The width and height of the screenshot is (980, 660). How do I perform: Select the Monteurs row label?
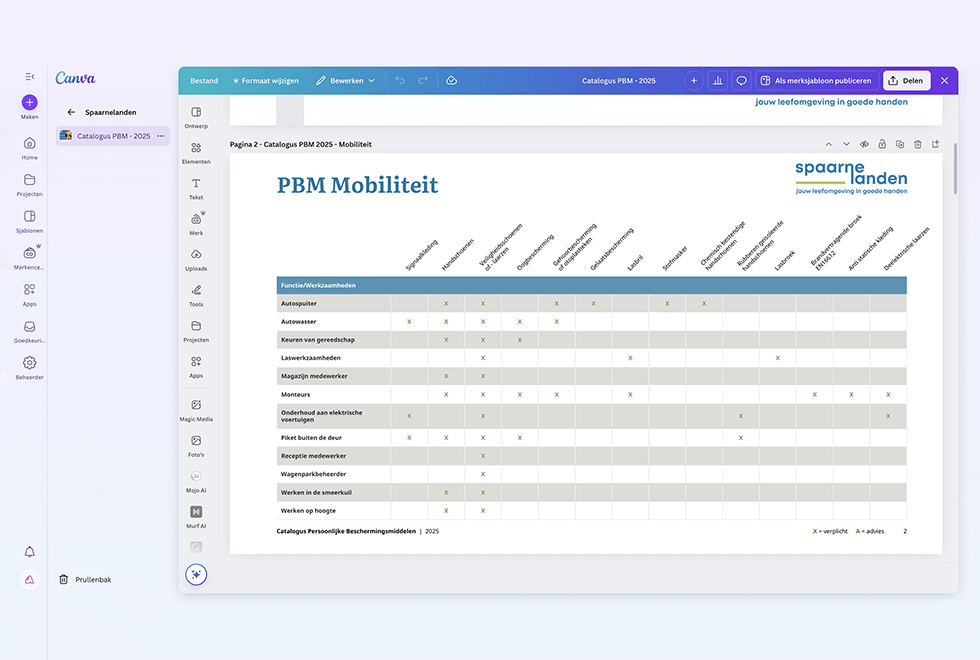(x=296, y=395)
